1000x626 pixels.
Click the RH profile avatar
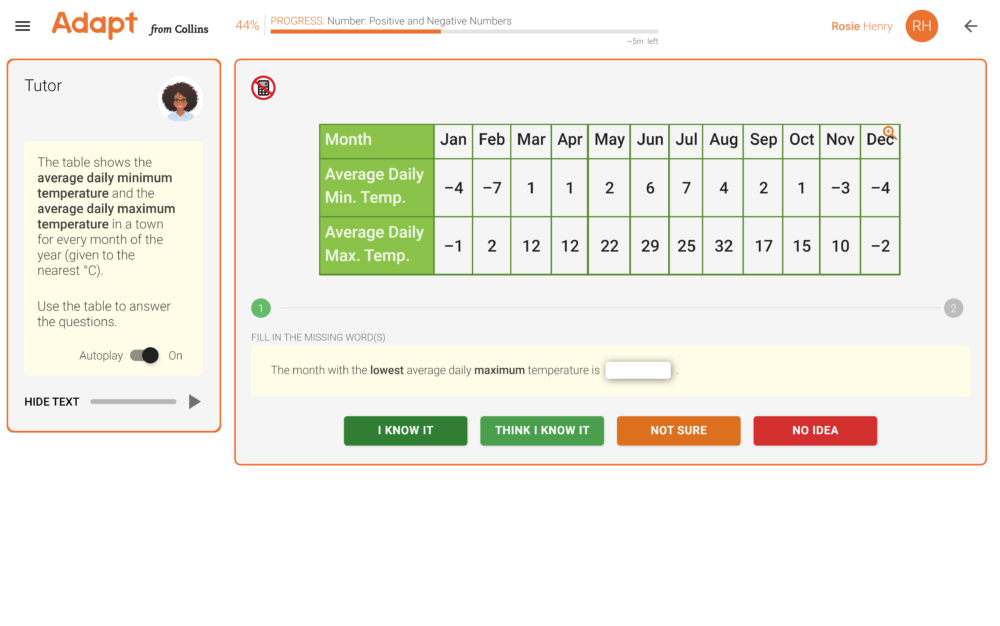pos(921,26)
